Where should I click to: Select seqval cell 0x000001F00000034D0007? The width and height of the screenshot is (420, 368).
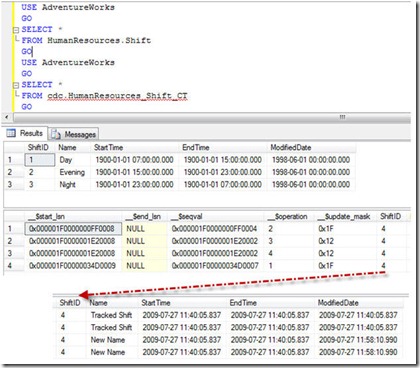[216, 266]
